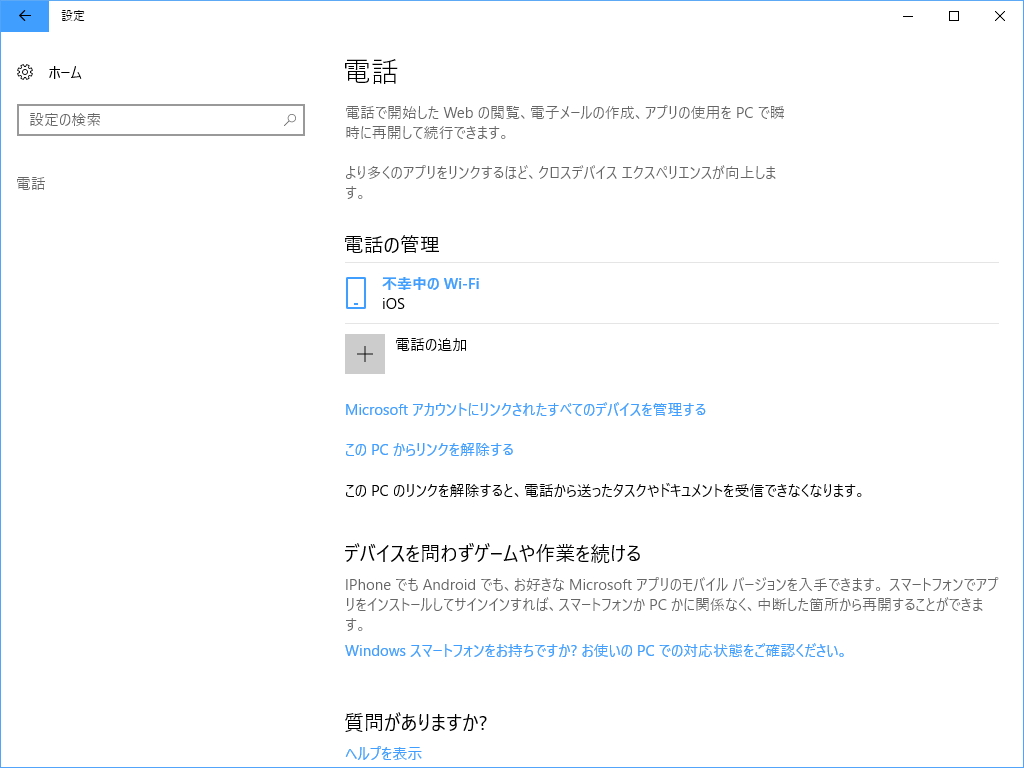This screenshot has height=768, width=1024.
Task: Open Microsoft アカウントにリンクされたすべてのデバイスを管理する link
Action: [526, 409]
